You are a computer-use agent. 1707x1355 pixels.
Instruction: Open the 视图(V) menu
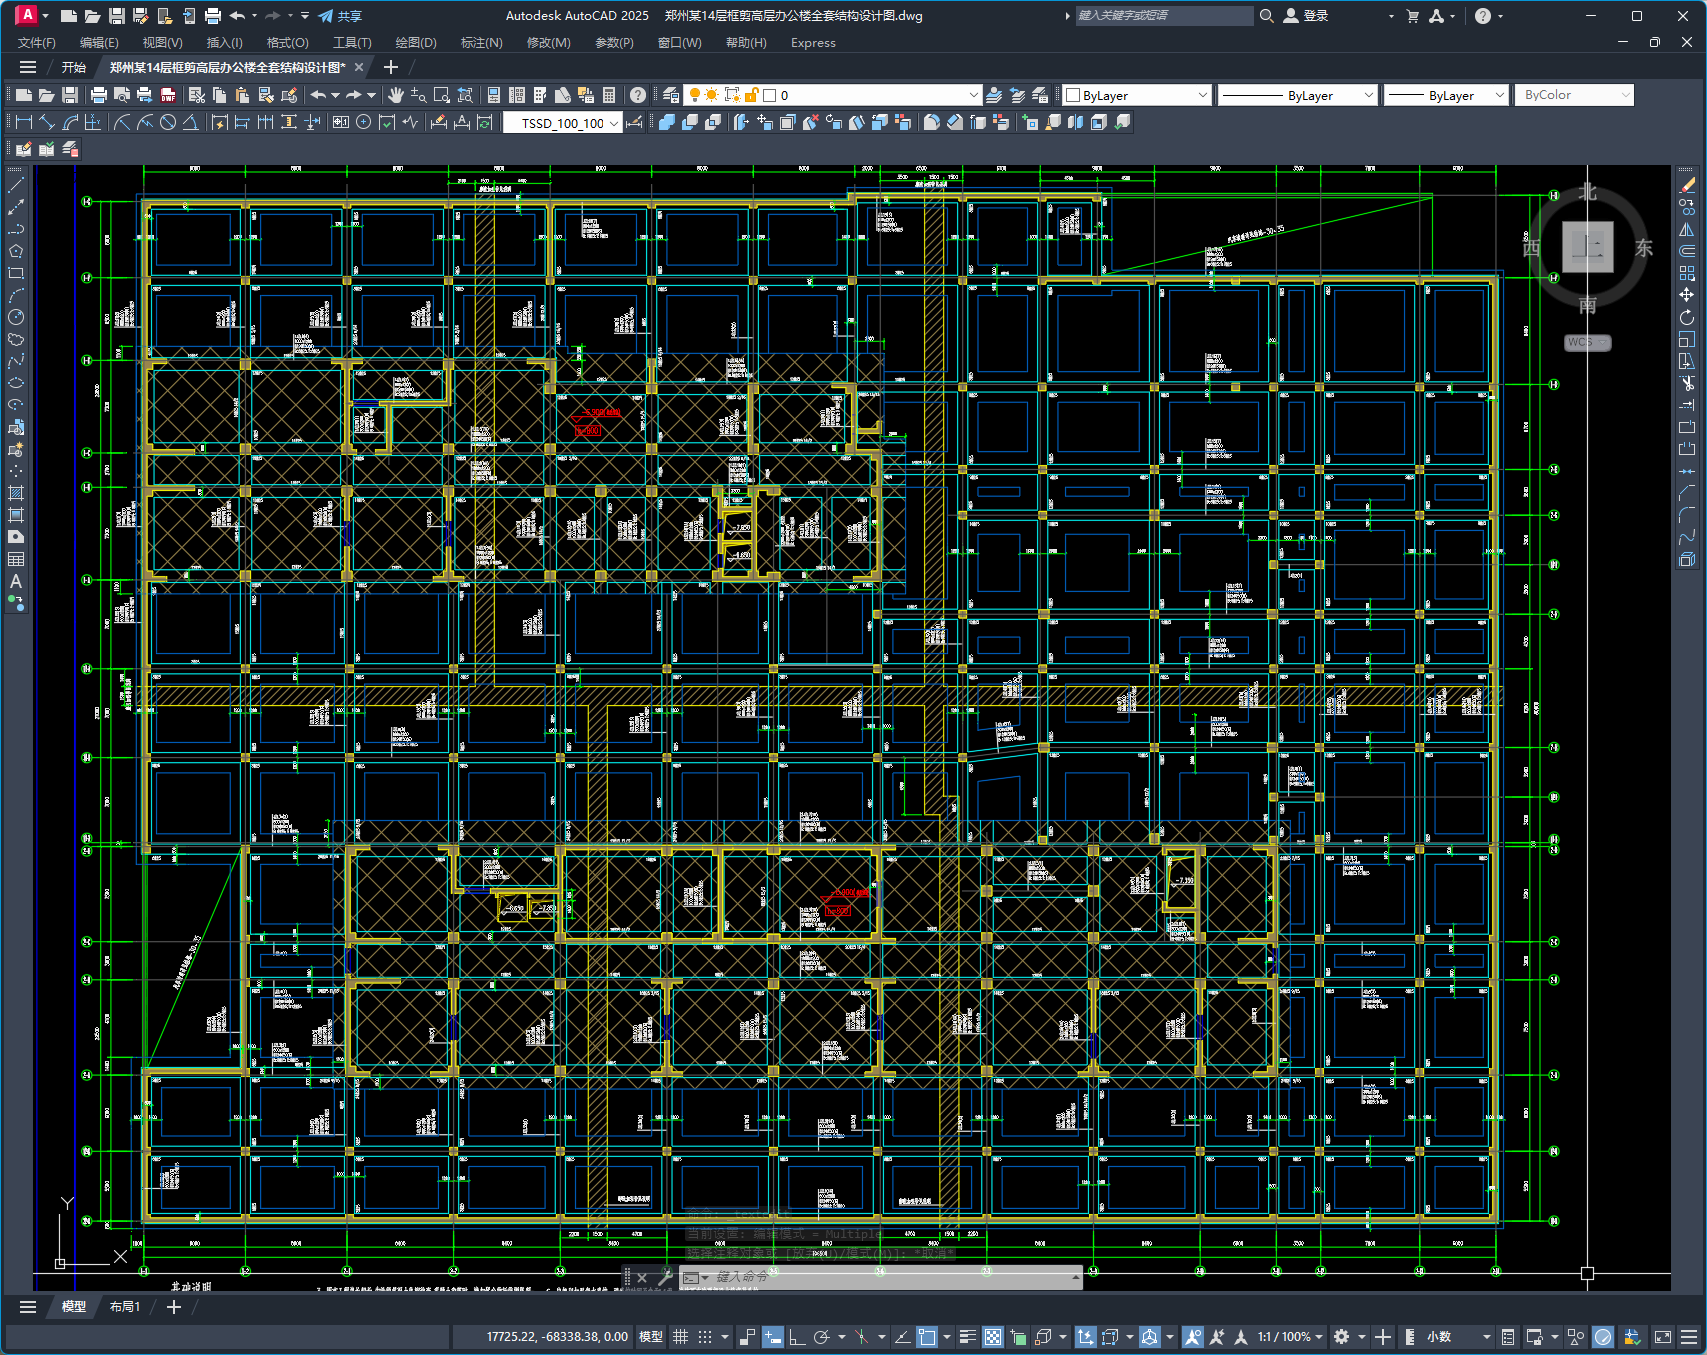pos(162,43)
